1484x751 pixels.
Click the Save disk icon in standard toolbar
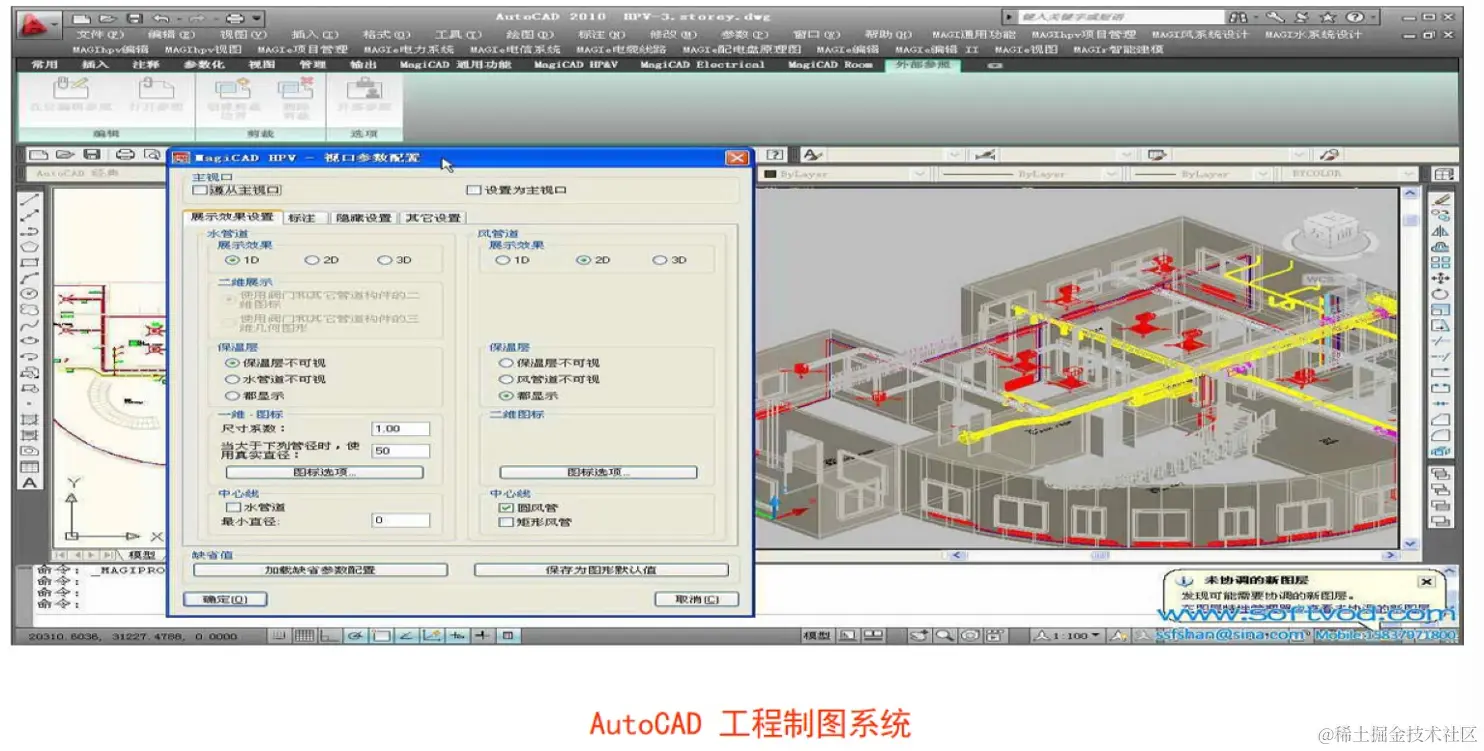click(x=92, y=155)
